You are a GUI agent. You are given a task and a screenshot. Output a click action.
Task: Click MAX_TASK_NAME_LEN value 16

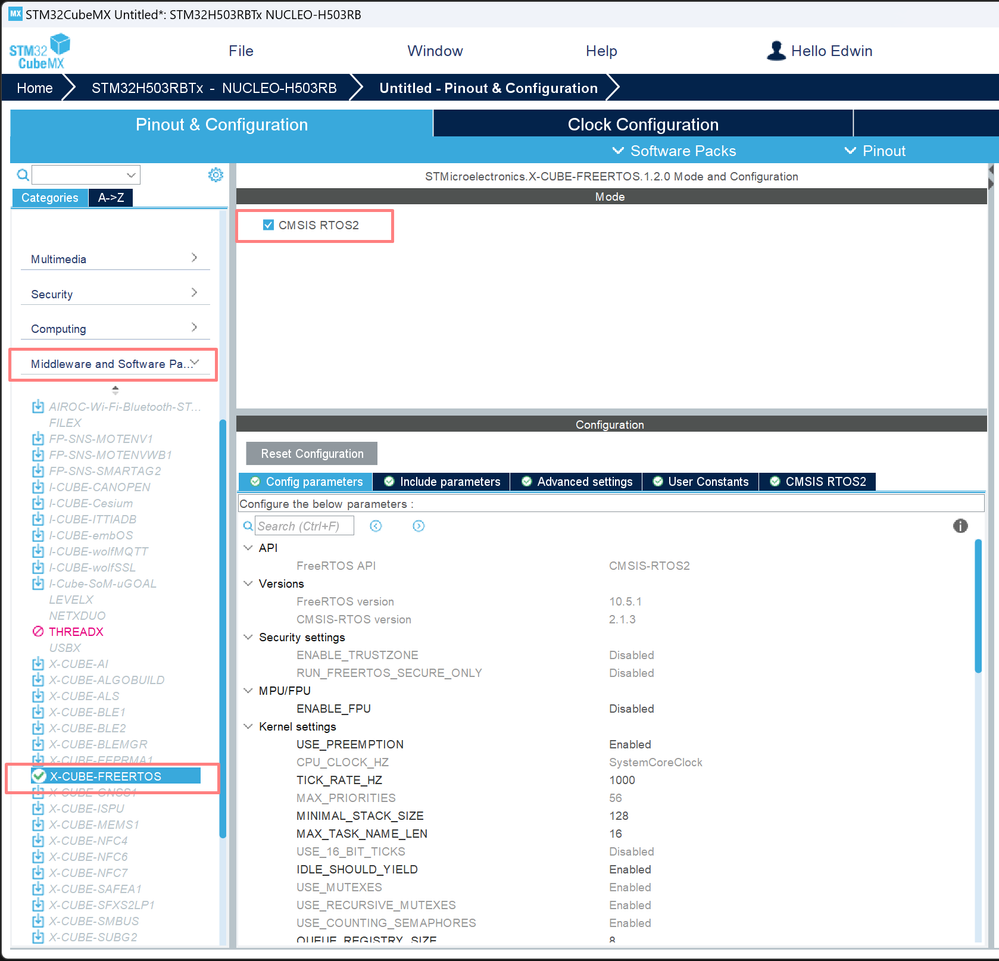[615, 834]
